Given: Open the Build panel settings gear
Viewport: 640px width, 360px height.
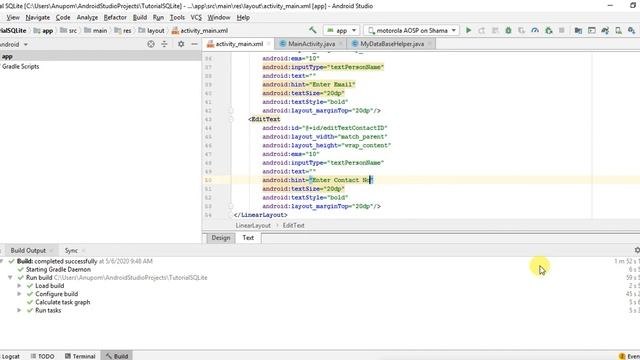Looking at the screenshot, I should (x=637, y=250).
